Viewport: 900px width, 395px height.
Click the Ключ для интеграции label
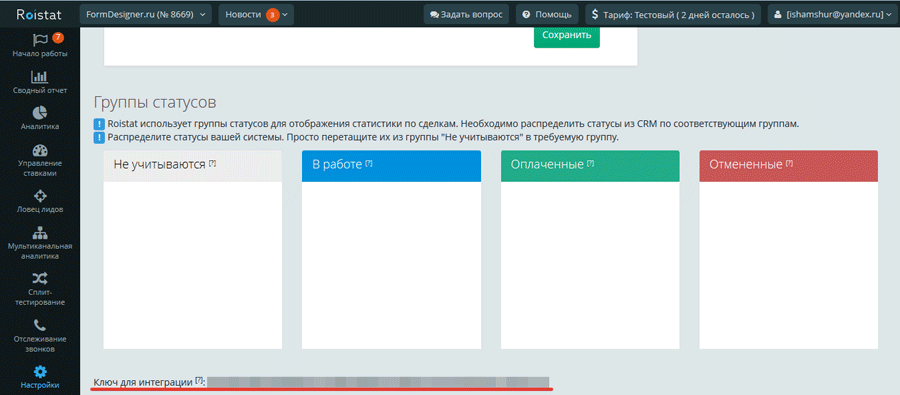point(143,382)
